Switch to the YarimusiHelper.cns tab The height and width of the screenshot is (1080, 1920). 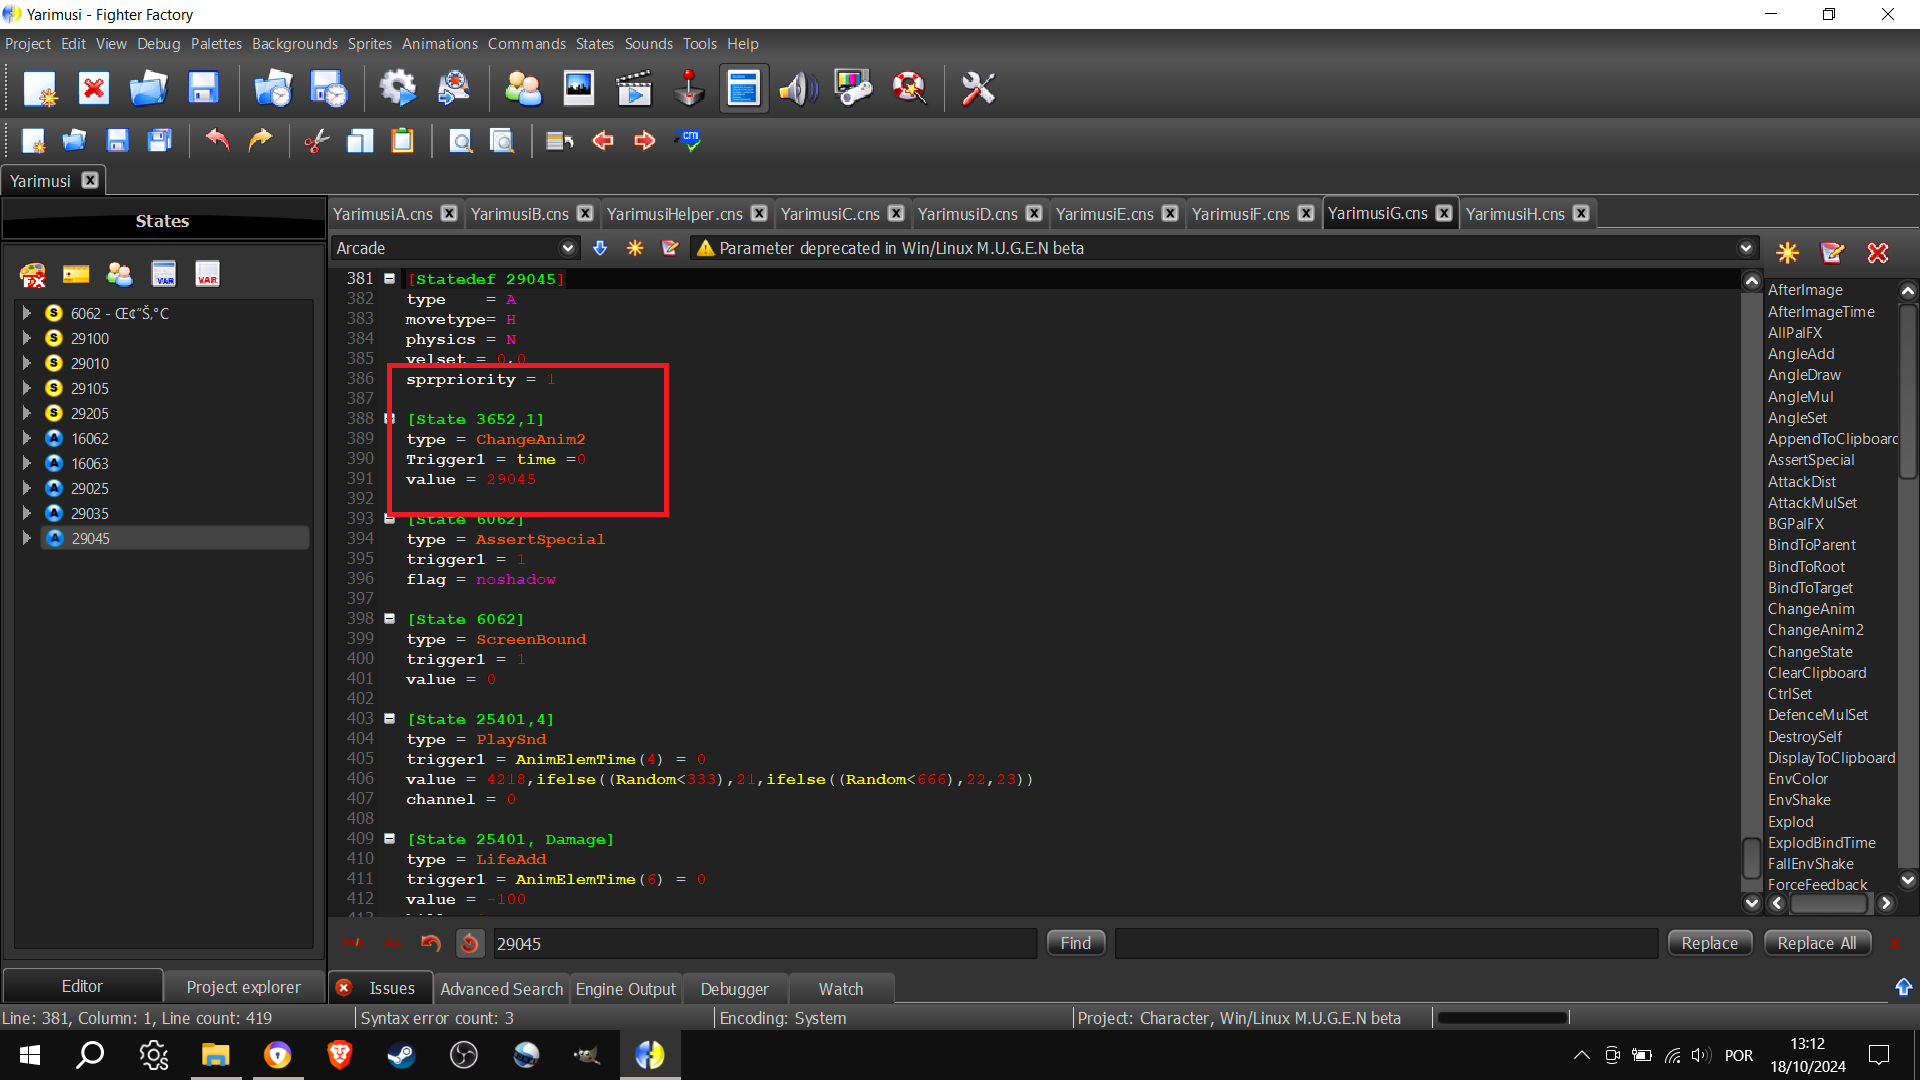pyautogui.click(x=675, y=214)
